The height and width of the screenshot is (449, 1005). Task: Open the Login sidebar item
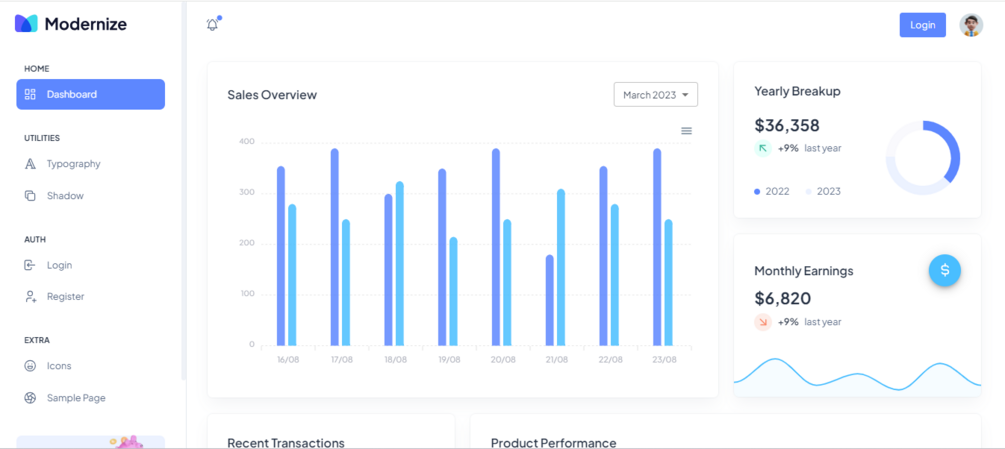(59, 265)
